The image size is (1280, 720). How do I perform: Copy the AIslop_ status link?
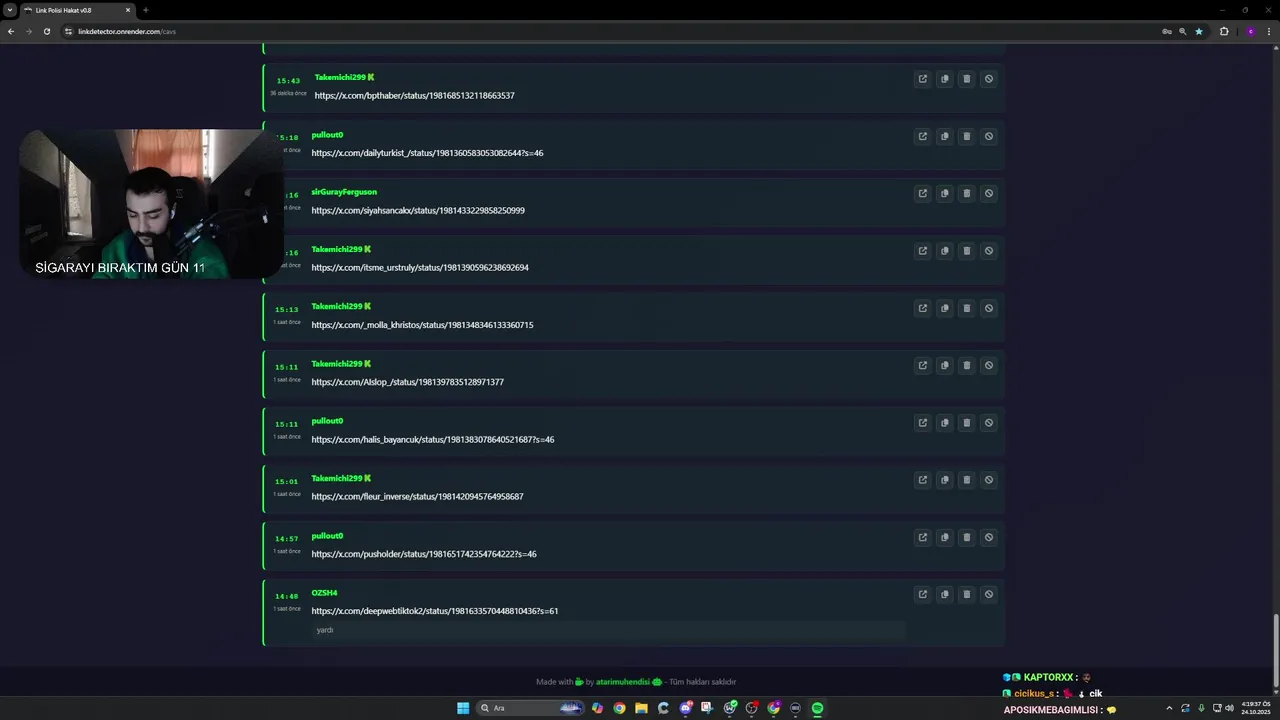944,365
